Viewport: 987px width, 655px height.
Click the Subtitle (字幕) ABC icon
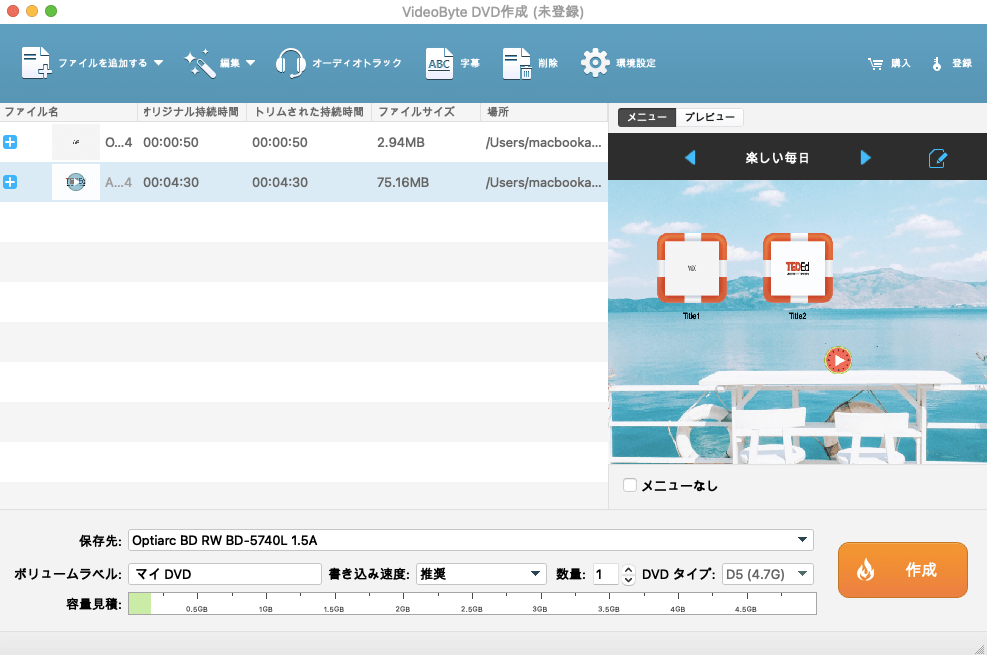point(440,63)
